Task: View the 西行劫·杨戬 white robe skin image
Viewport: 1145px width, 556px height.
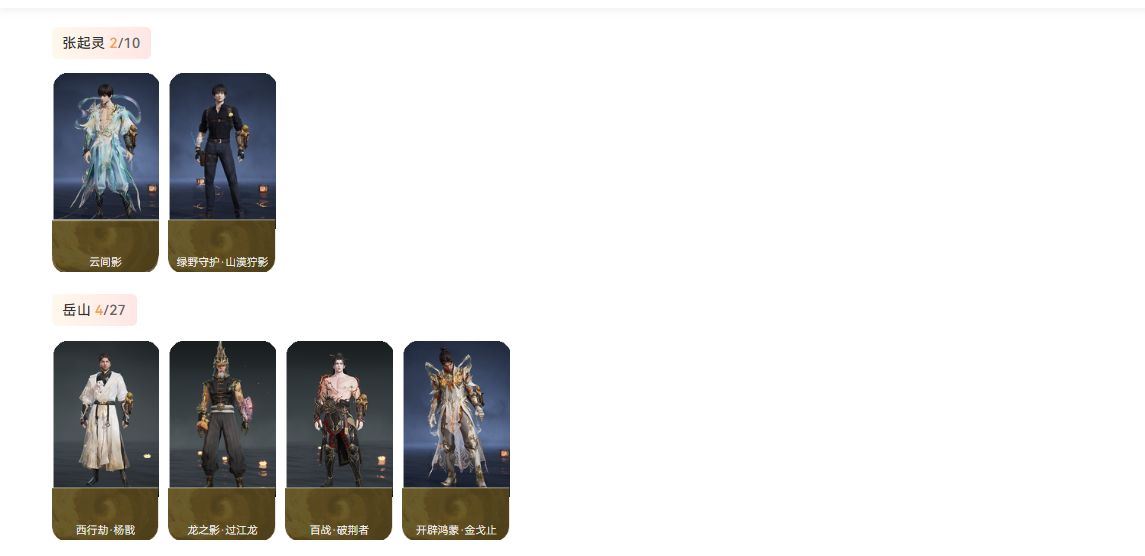Action: click(x=106, y=414)
